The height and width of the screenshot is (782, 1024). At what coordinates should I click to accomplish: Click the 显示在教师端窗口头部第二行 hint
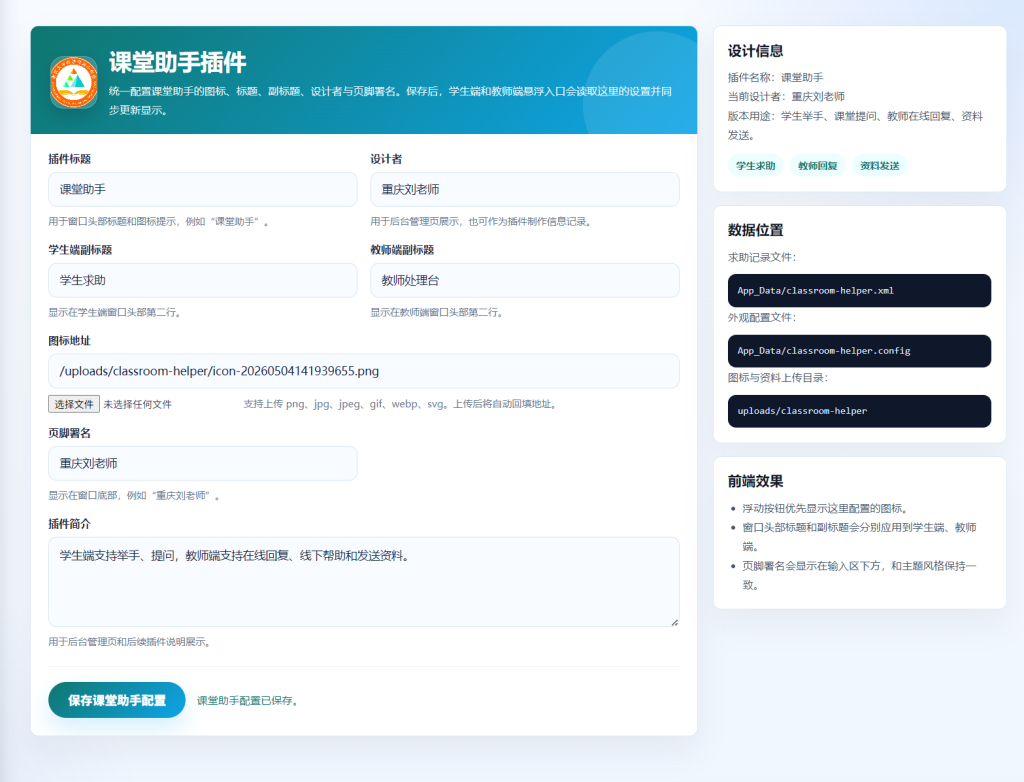436,313
